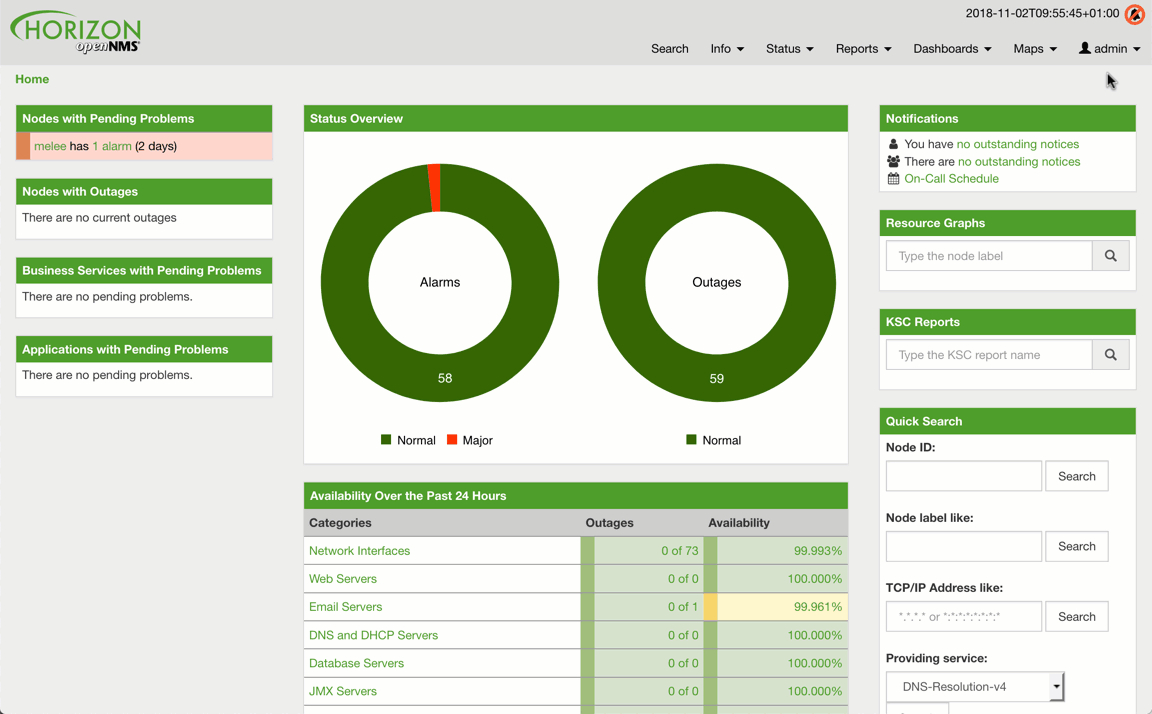Click the notification bell icon beside timestamp
1152x714 pixels.
[1134, 14]
